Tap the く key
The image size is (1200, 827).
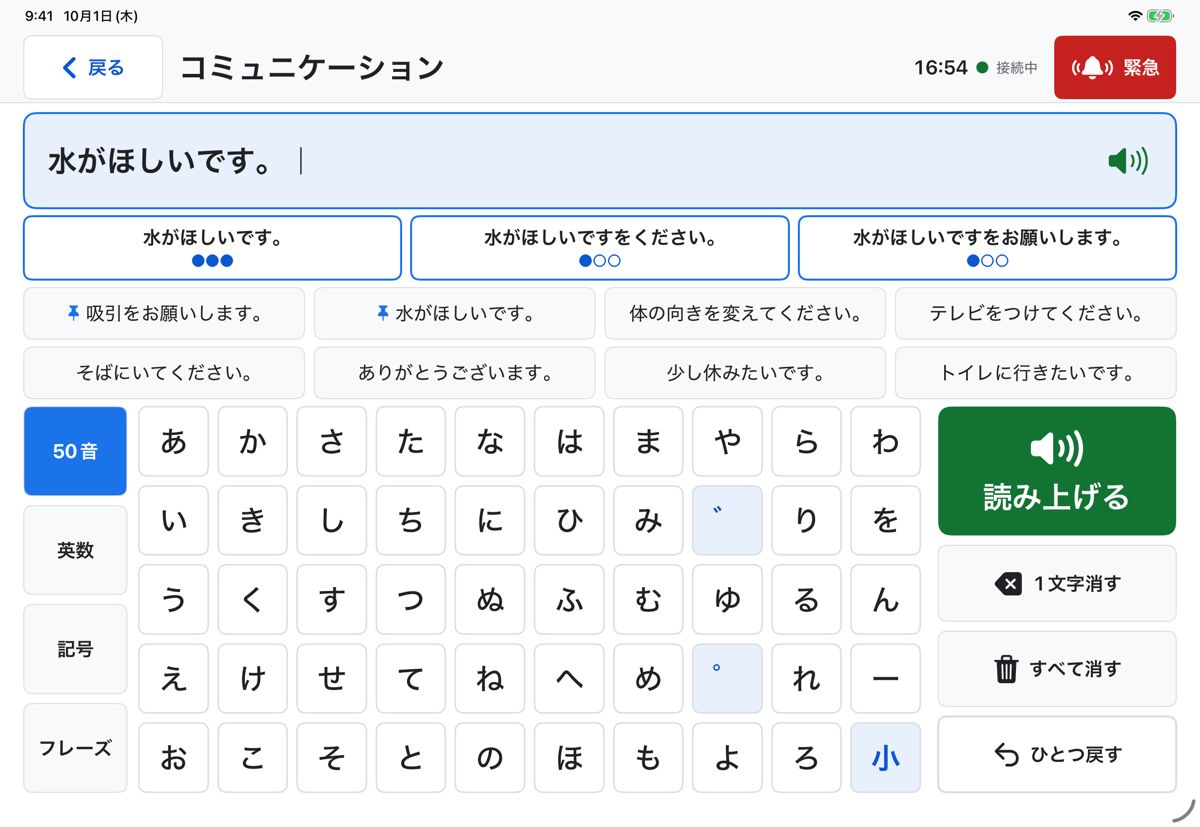(x=252, y=600)
